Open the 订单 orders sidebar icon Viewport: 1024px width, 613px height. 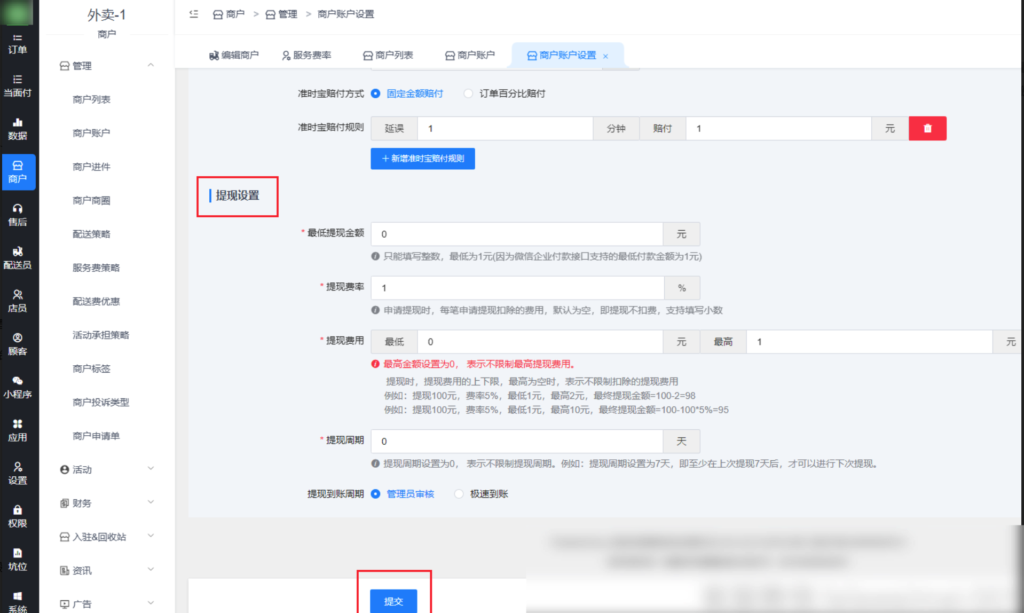[18, 42]
